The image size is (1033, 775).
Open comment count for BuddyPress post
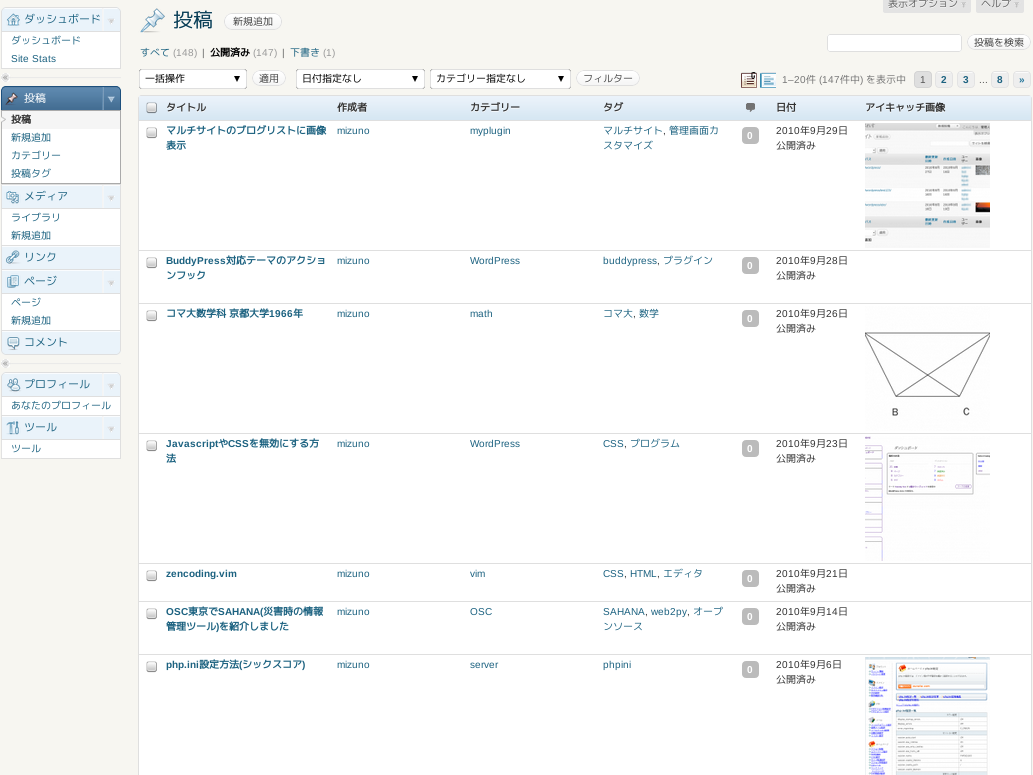[750, 266]
